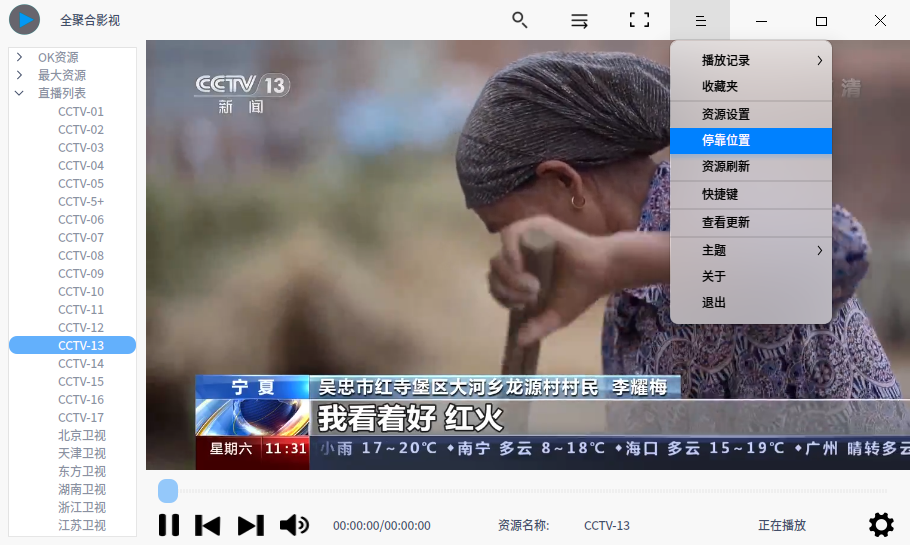Skip to the next channel
The width and height of the screenshot is (910, 545).
pyautogui.click(x=250, y=525)
